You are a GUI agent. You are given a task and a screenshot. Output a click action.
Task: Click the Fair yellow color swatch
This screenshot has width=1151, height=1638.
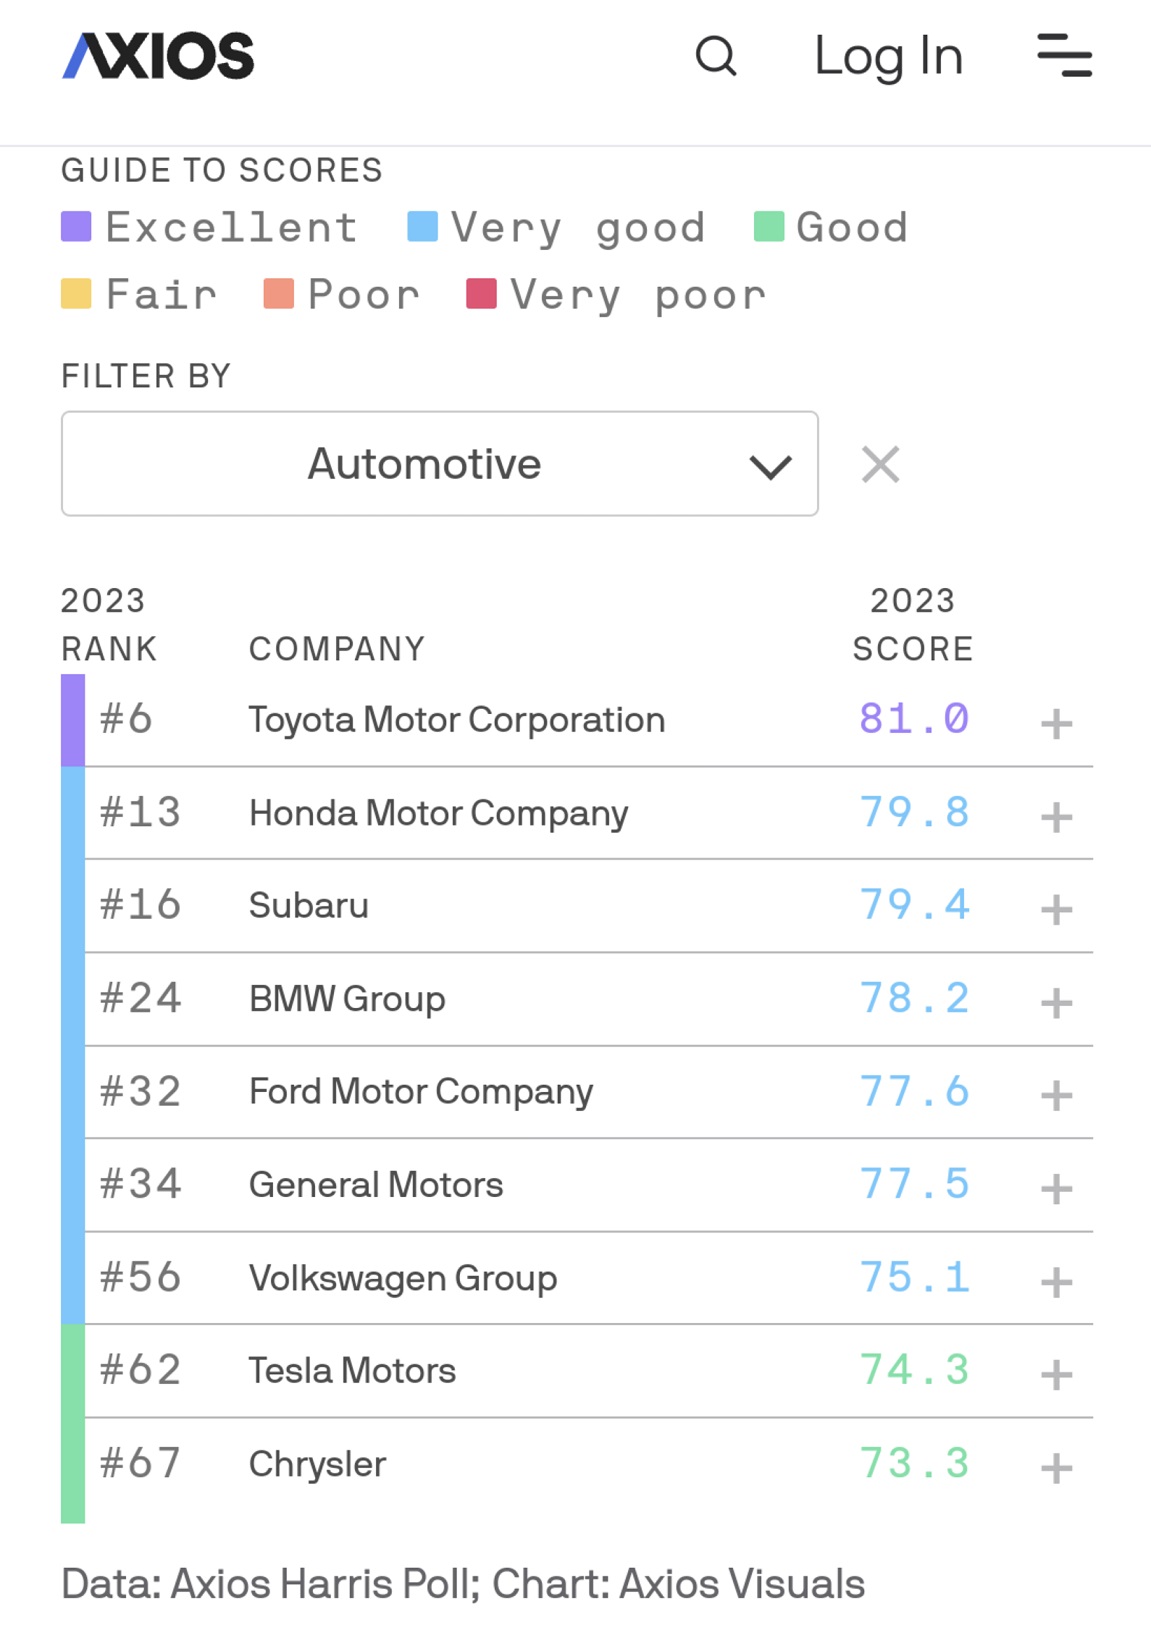click(x=78, y=293)
